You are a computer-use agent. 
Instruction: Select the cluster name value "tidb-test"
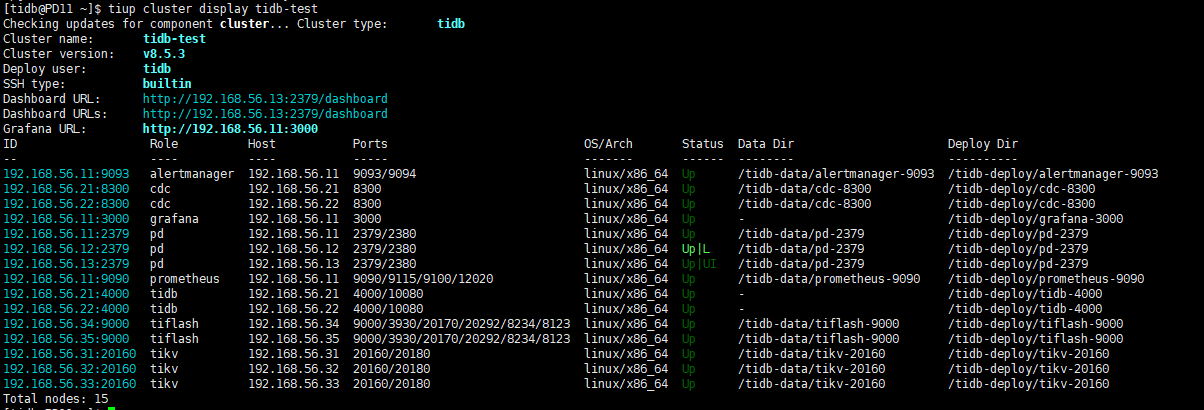174,39
